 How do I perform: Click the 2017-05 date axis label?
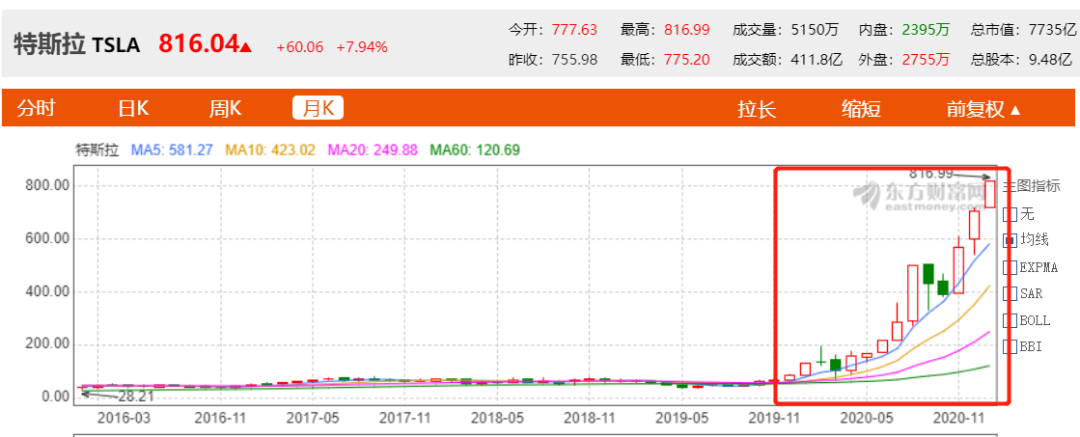click(x=312, y=418)
